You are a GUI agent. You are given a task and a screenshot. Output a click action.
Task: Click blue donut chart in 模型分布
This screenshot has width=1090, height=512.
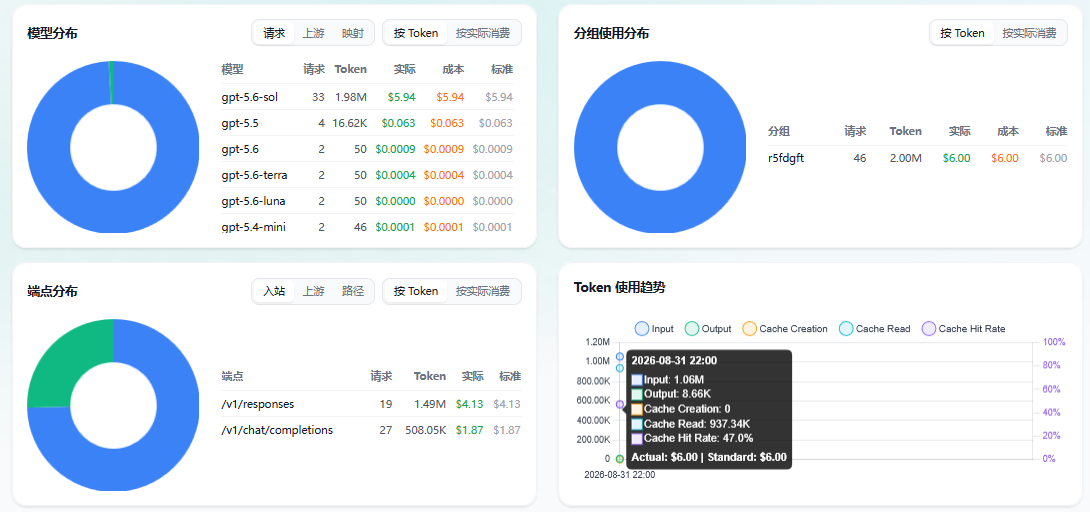[x=49, y=147]
